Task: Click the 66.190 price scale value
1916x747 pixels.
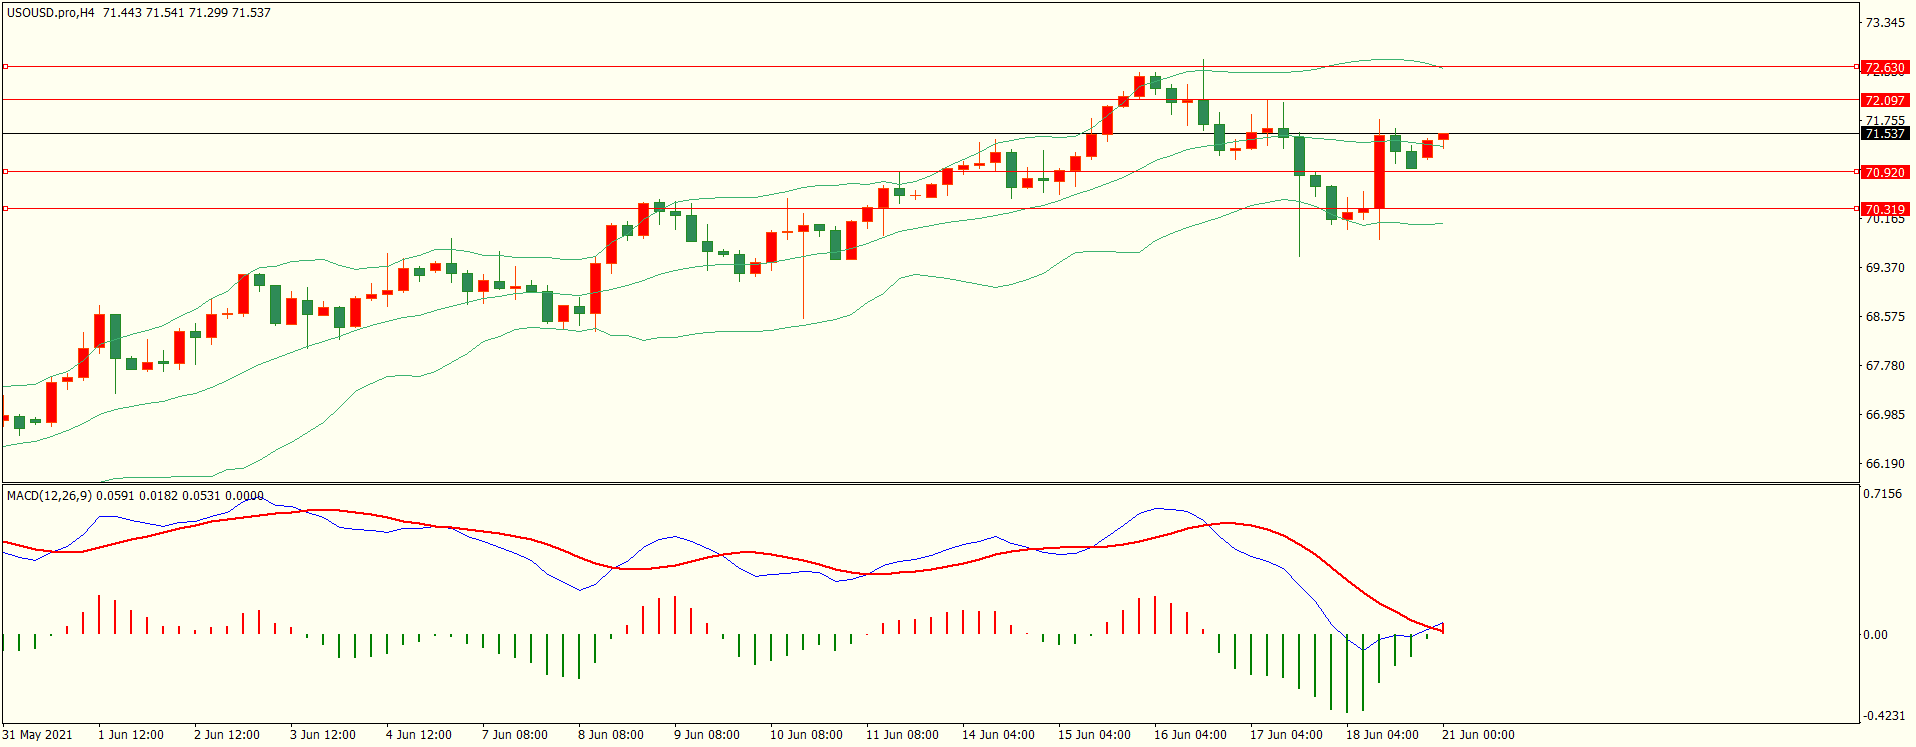Action: point(1884,464)
